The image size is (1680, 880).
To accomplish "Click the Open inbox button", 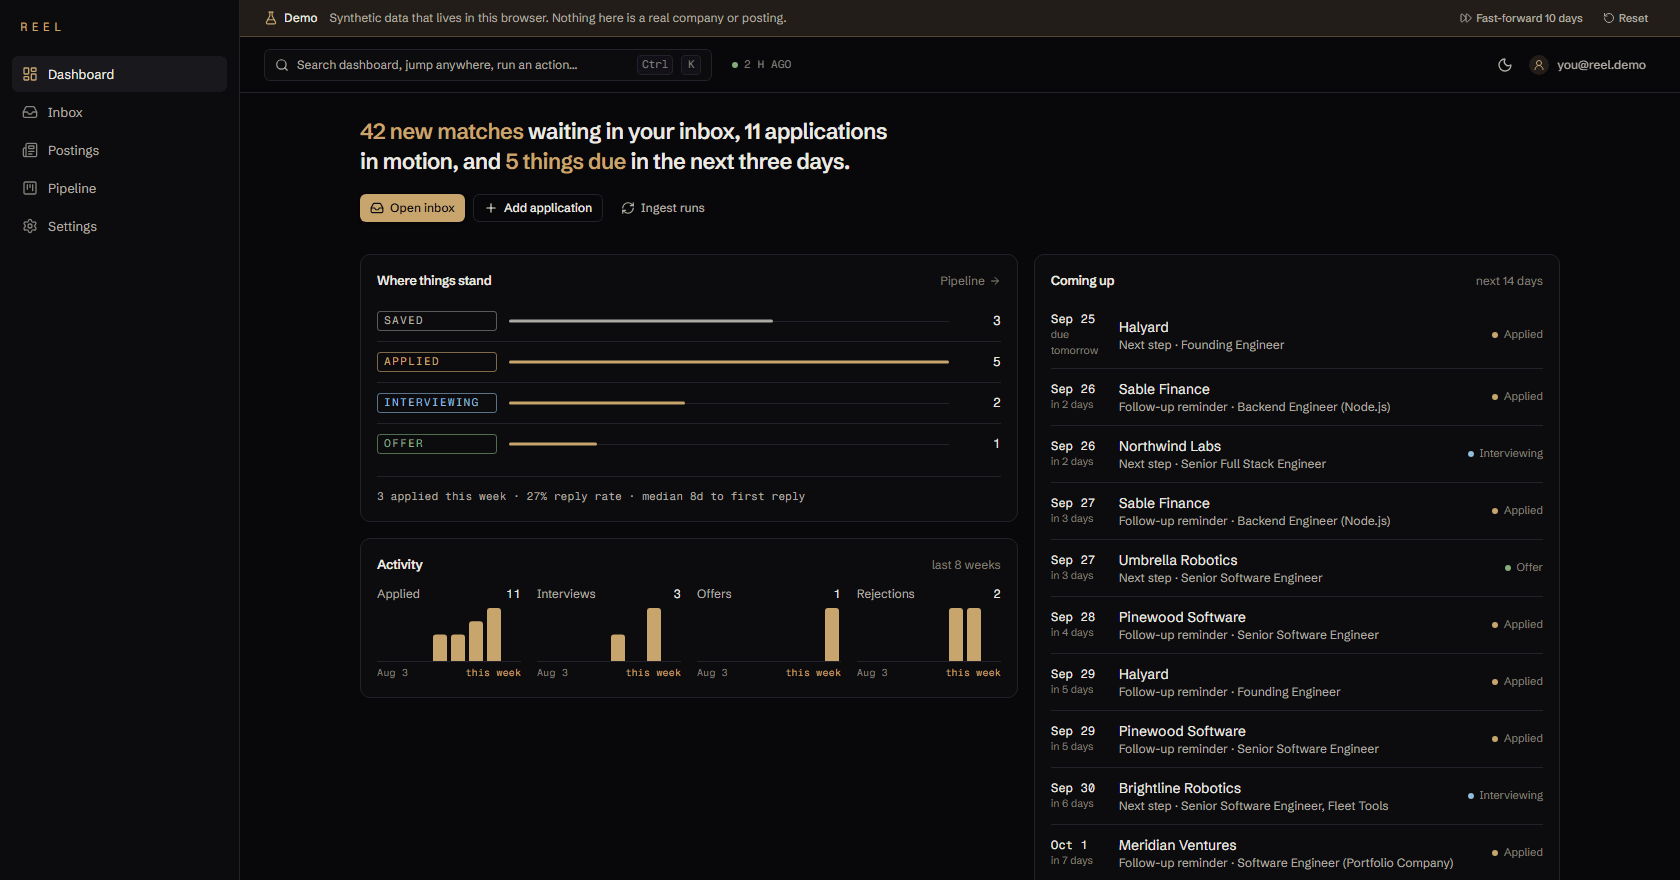I will [x=412, y=208].
